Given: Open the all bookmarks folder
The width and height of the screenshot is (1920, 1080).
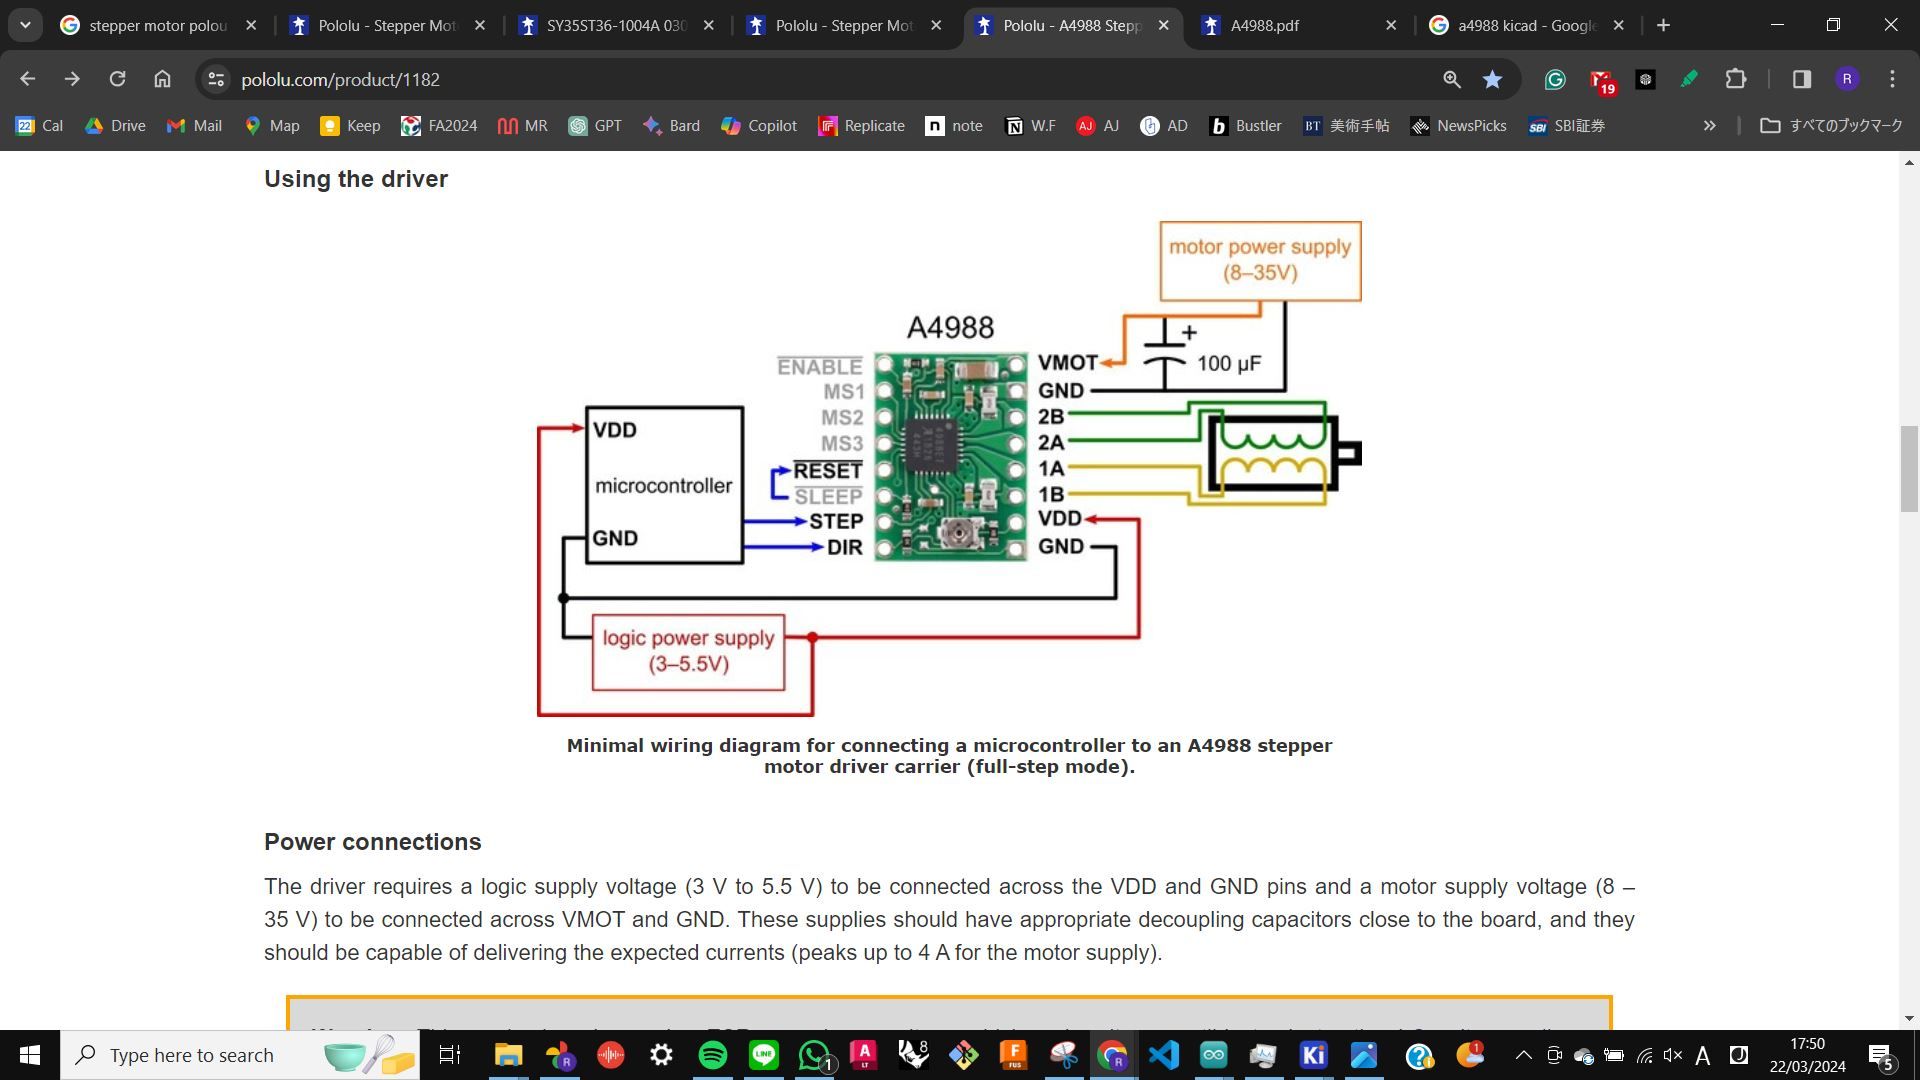Looking at the screenshot, I should pyautogui.click(x=1831, y=126).
